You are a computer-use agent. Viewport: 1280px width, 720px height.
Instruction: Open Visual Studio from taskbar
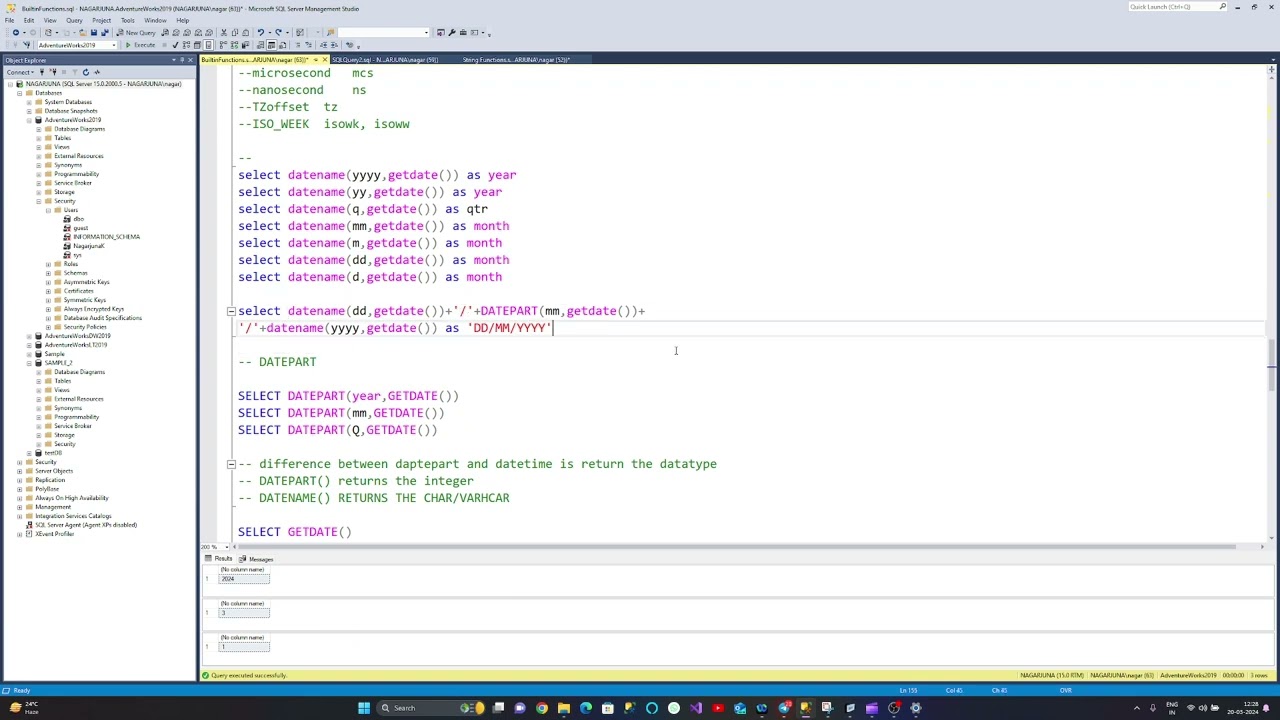pos(695,708)
